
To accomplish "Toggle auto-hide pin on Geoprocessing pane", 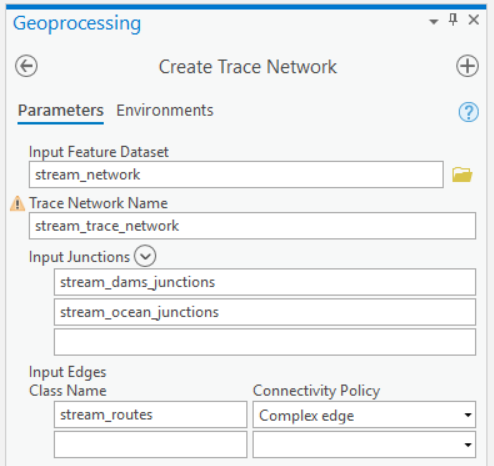I will click(453, 20).
